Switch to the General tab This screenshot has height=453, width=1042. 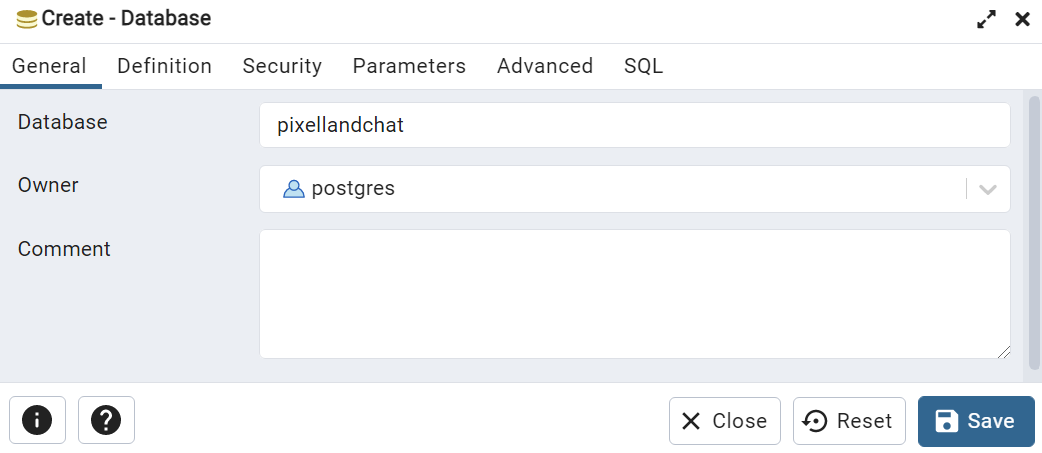click(50, 66)
